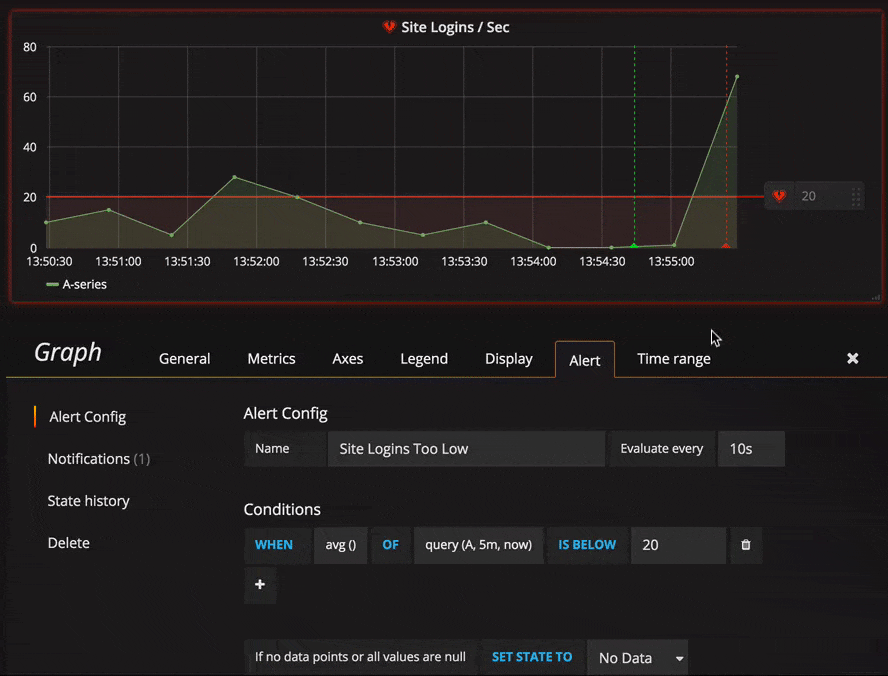This screenshot has height=676, width=888.
Task: Click the SET STATE TO action link
Action: point(532,658)
